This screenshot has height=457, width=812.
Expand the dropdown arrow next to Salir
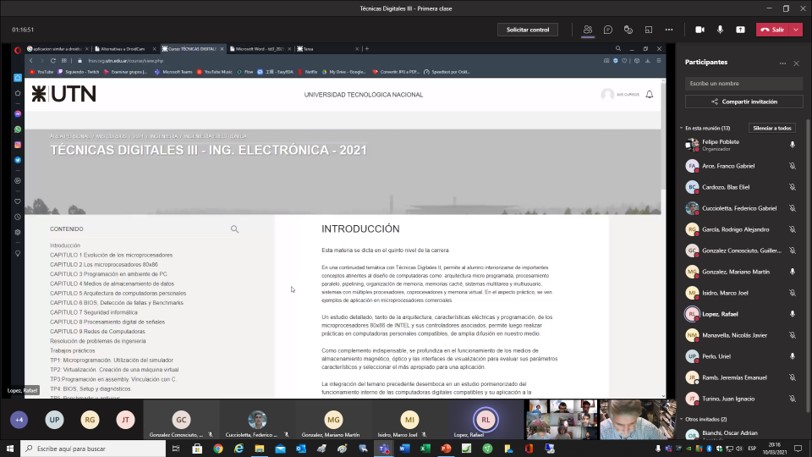[796, 30]
